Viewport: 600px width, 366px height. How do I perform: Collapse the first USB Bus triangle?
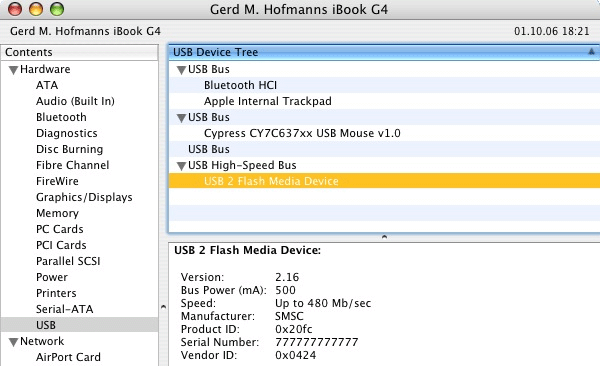point(181,70)
